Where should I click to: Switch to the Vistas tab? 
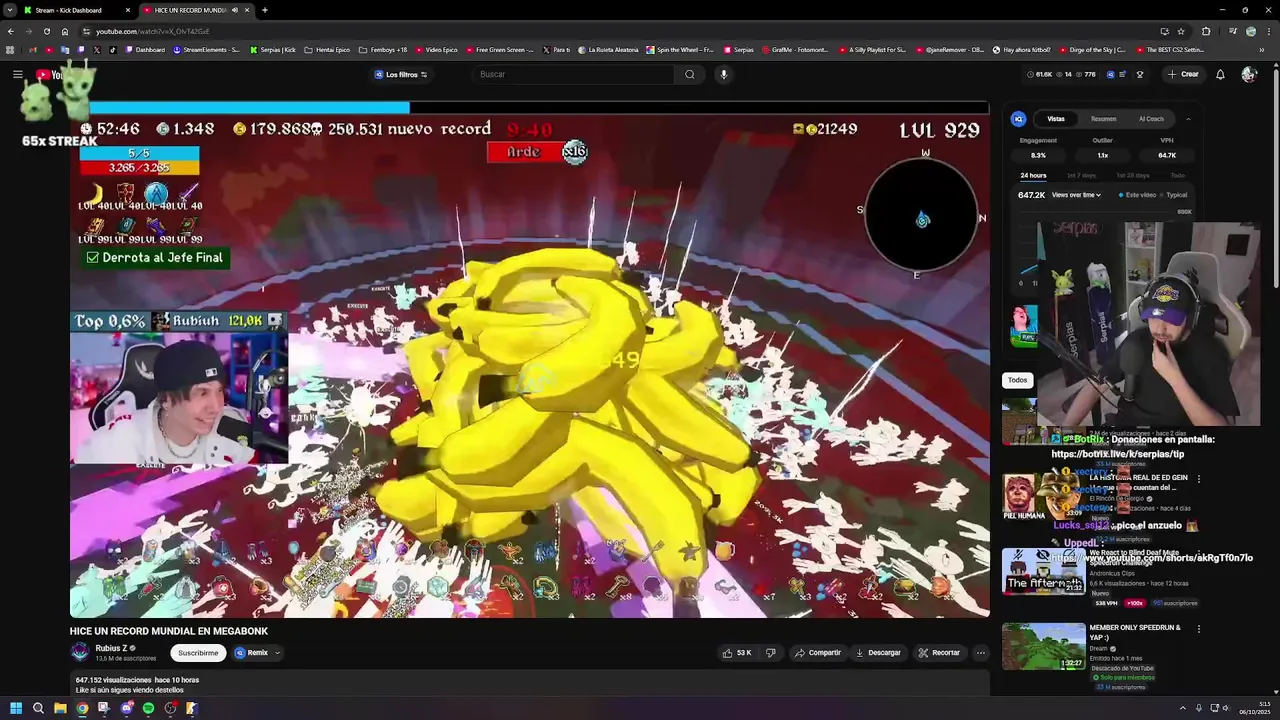(x=1056, y=119)
